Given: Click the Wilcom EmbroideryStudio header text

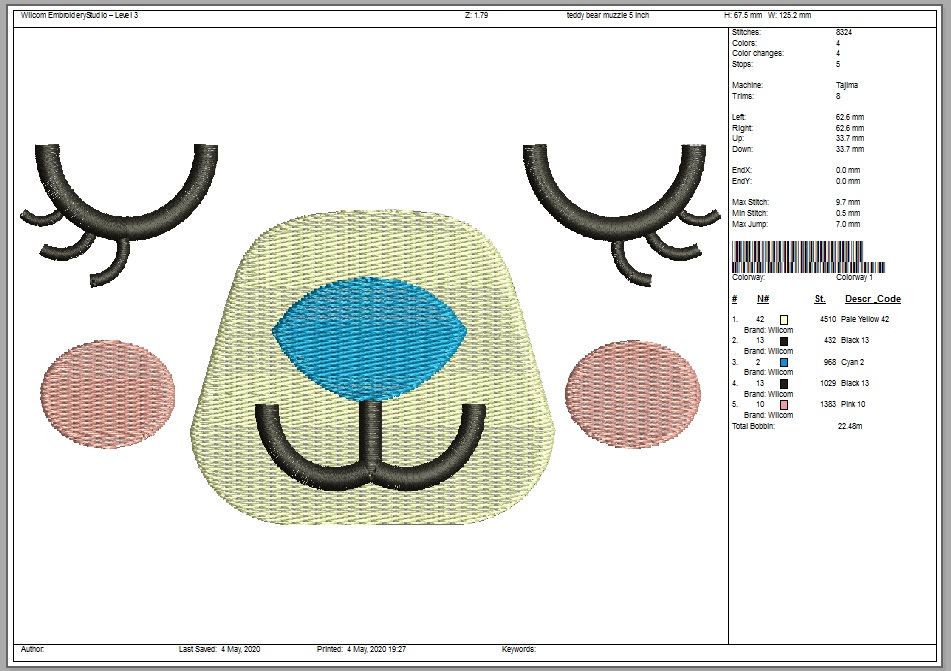Looking at the screenshot, I should [79, 16].
